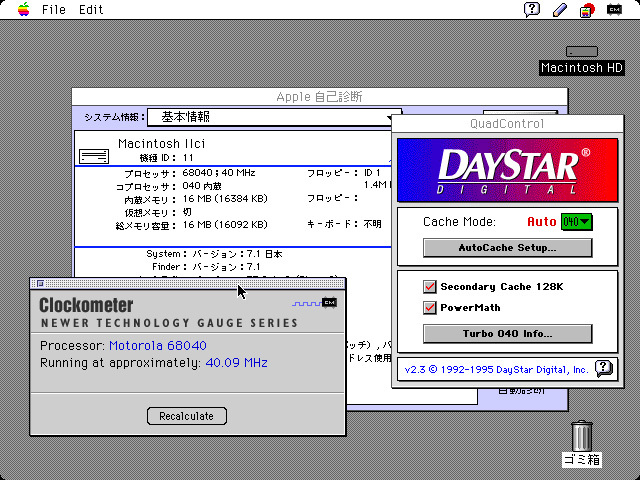The image size is (640, 480).
Task: Click the Clockometer chip waveform logo
Action: 314,303
